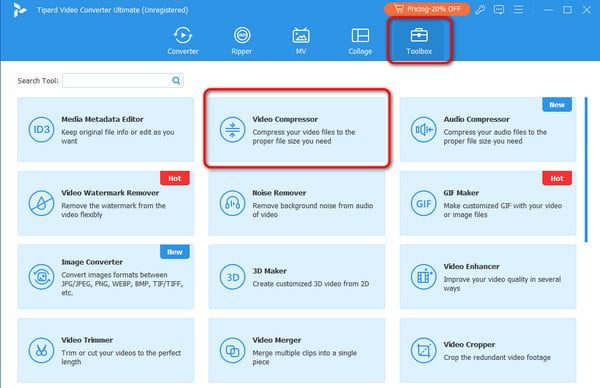Click the Tipard app logo icon
This screenshot has width=600, height=388.
[x=19, y=10]
